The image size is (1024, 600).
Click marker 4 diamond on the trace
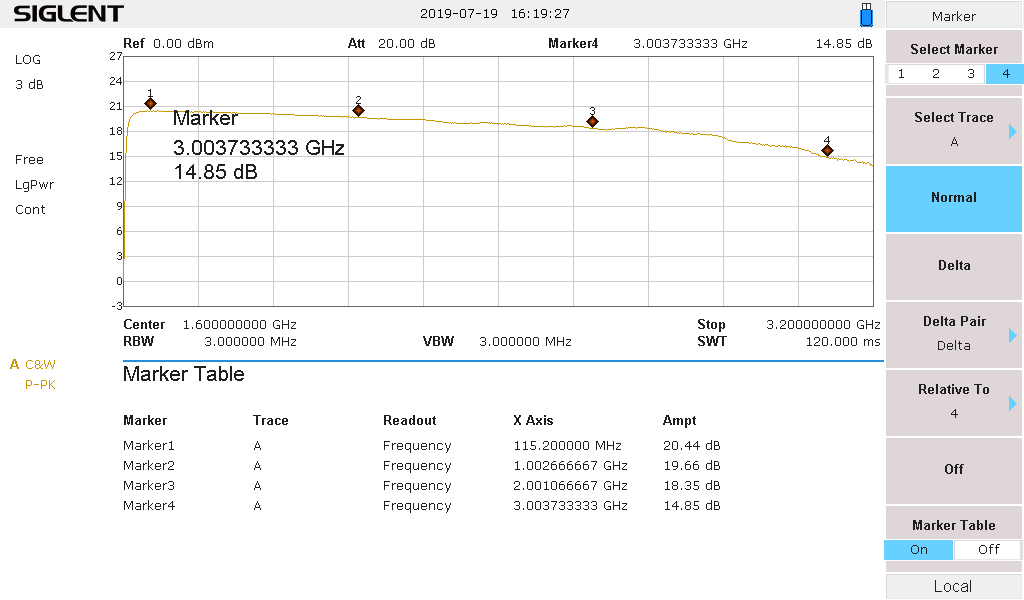(x=827, y=151)
